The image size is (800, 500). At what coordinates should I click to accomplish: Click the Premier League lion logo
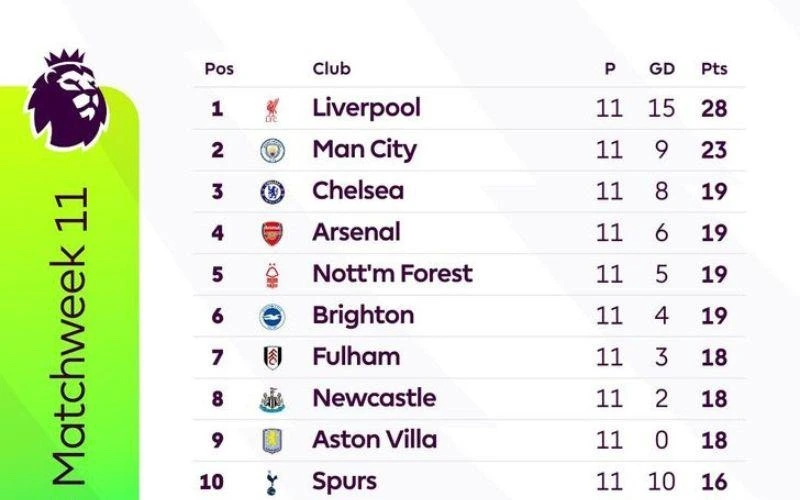click(x=68, y=98)
